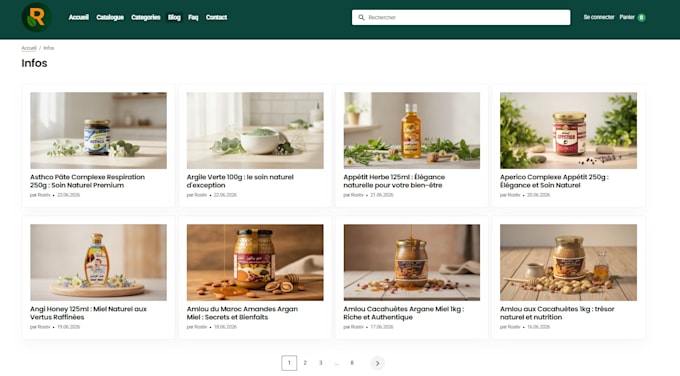The height and width of the screenshot is (376, 680).
Task: Click the Rechercher search field
Action: [x=461, y=17]
